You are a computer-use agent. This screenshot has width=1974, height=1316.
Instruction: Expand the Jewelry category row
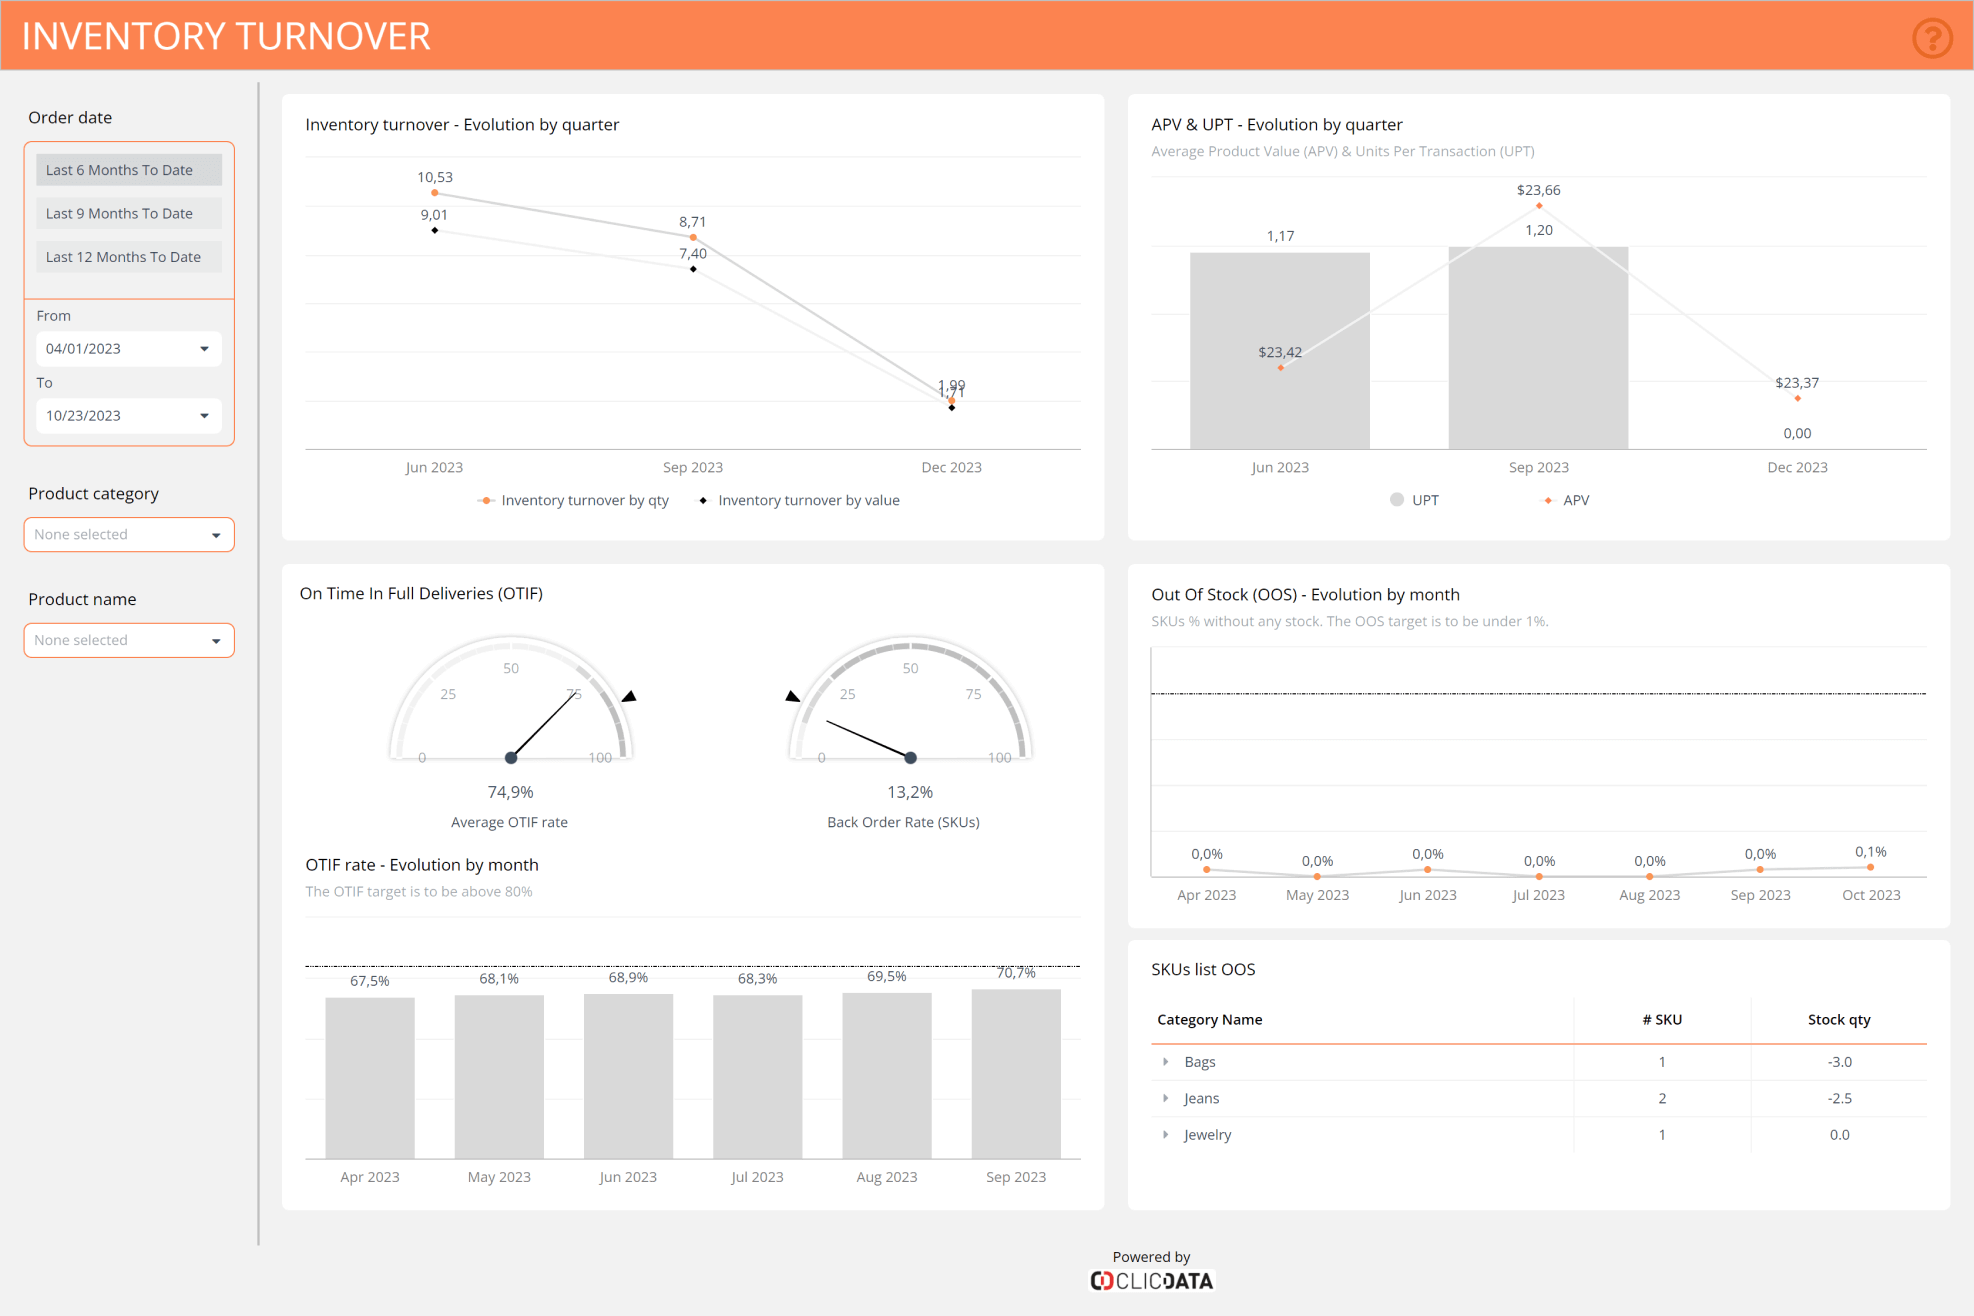pyautogui.click(x=1166, y=1135)
